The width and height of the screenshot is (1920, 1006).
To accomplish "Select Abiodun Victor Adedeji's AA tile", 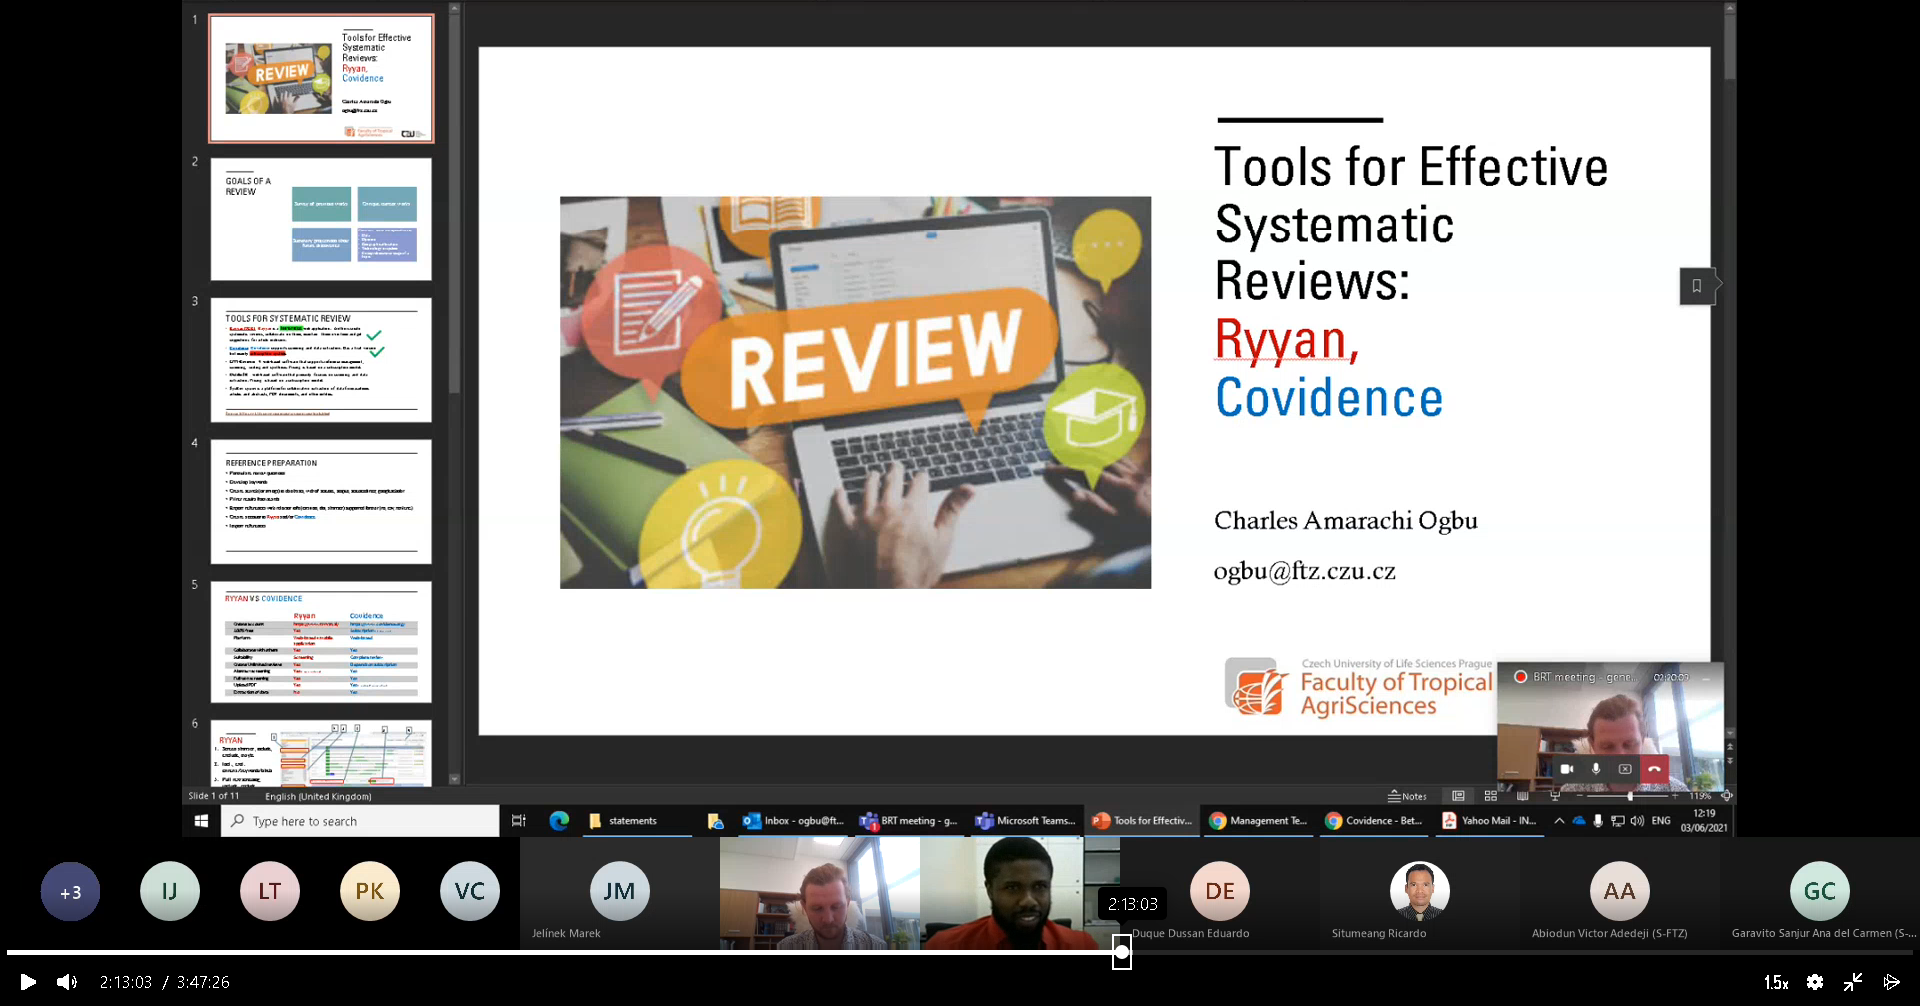I will click(x=1620, y=893).
